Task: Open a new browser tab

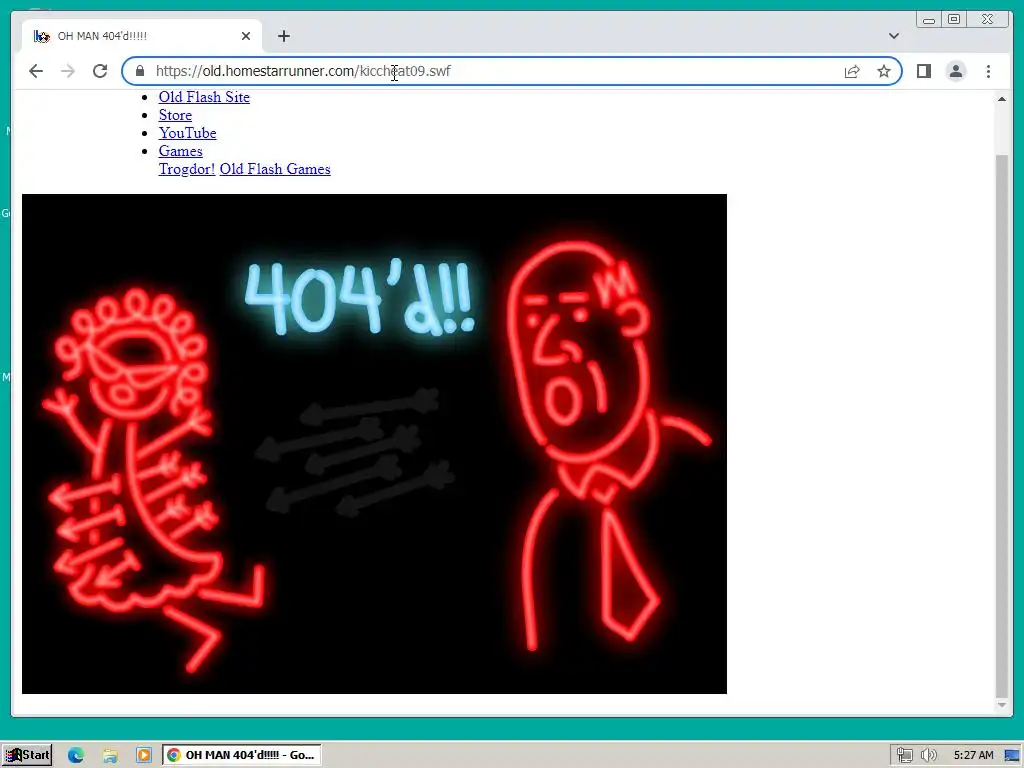Action: pos(283,36)
